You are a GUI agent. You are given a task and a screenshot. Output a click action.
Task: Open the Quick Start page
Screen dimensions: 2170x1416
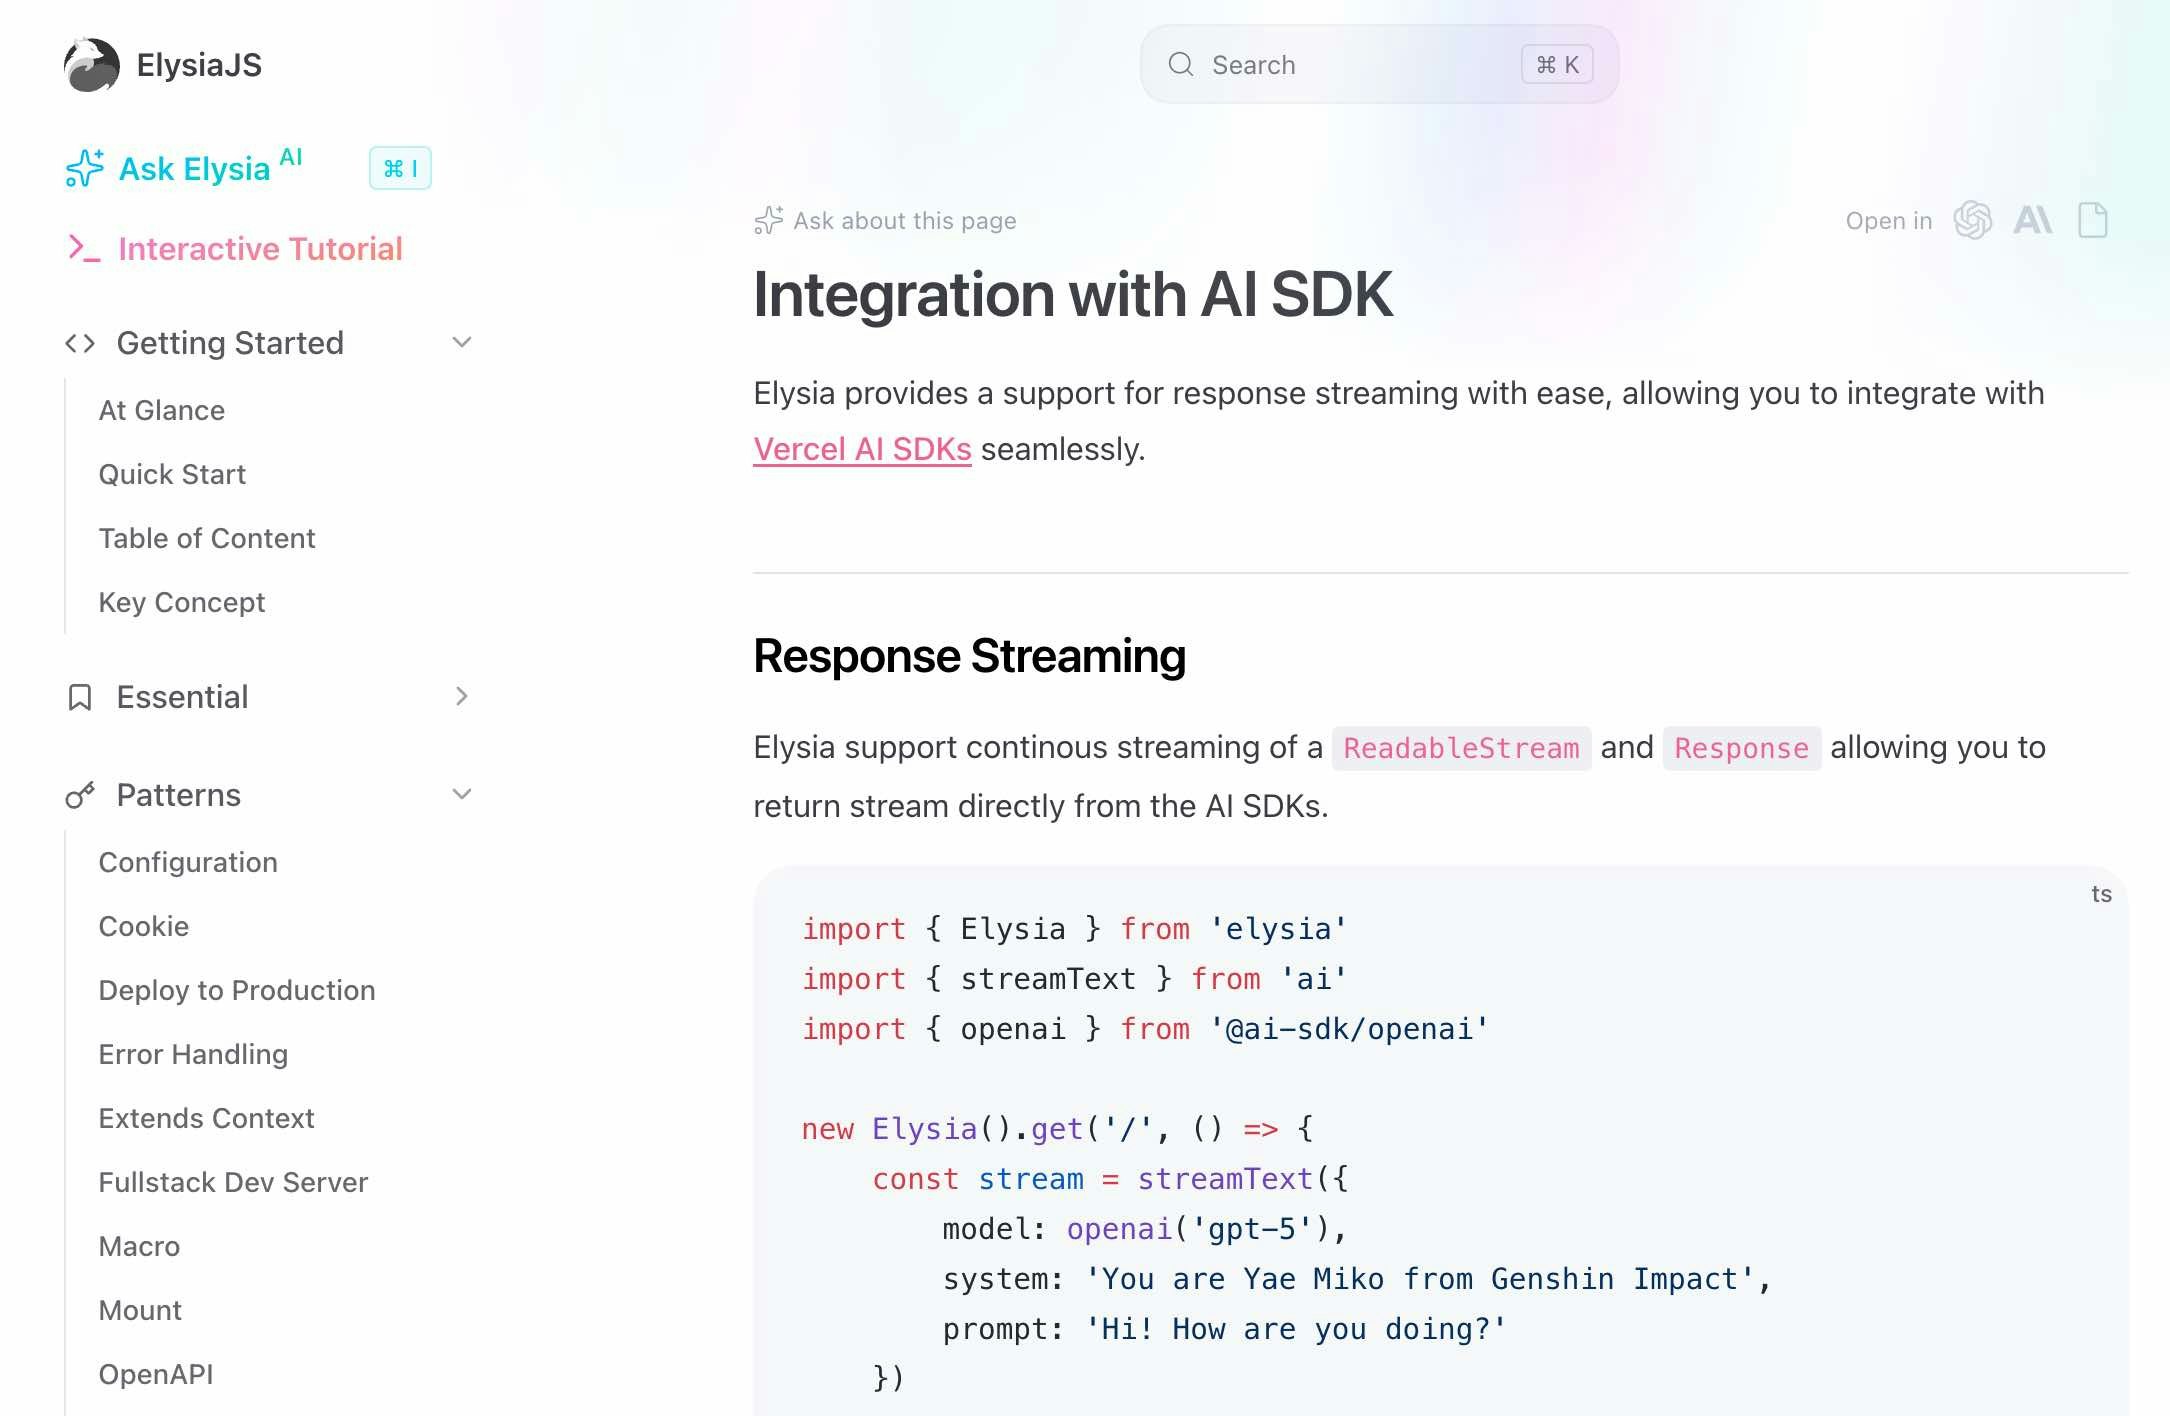[172, 474]
